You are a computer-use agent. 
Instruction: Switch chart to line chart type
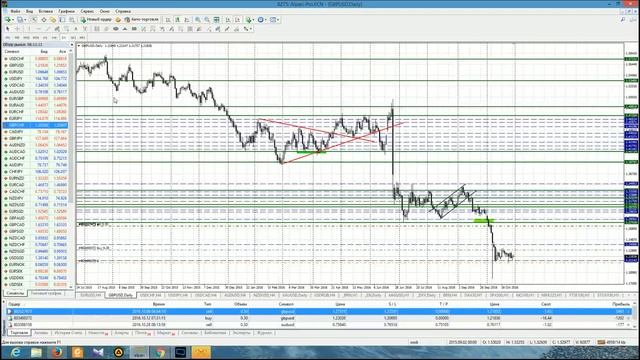pos(187,20)
